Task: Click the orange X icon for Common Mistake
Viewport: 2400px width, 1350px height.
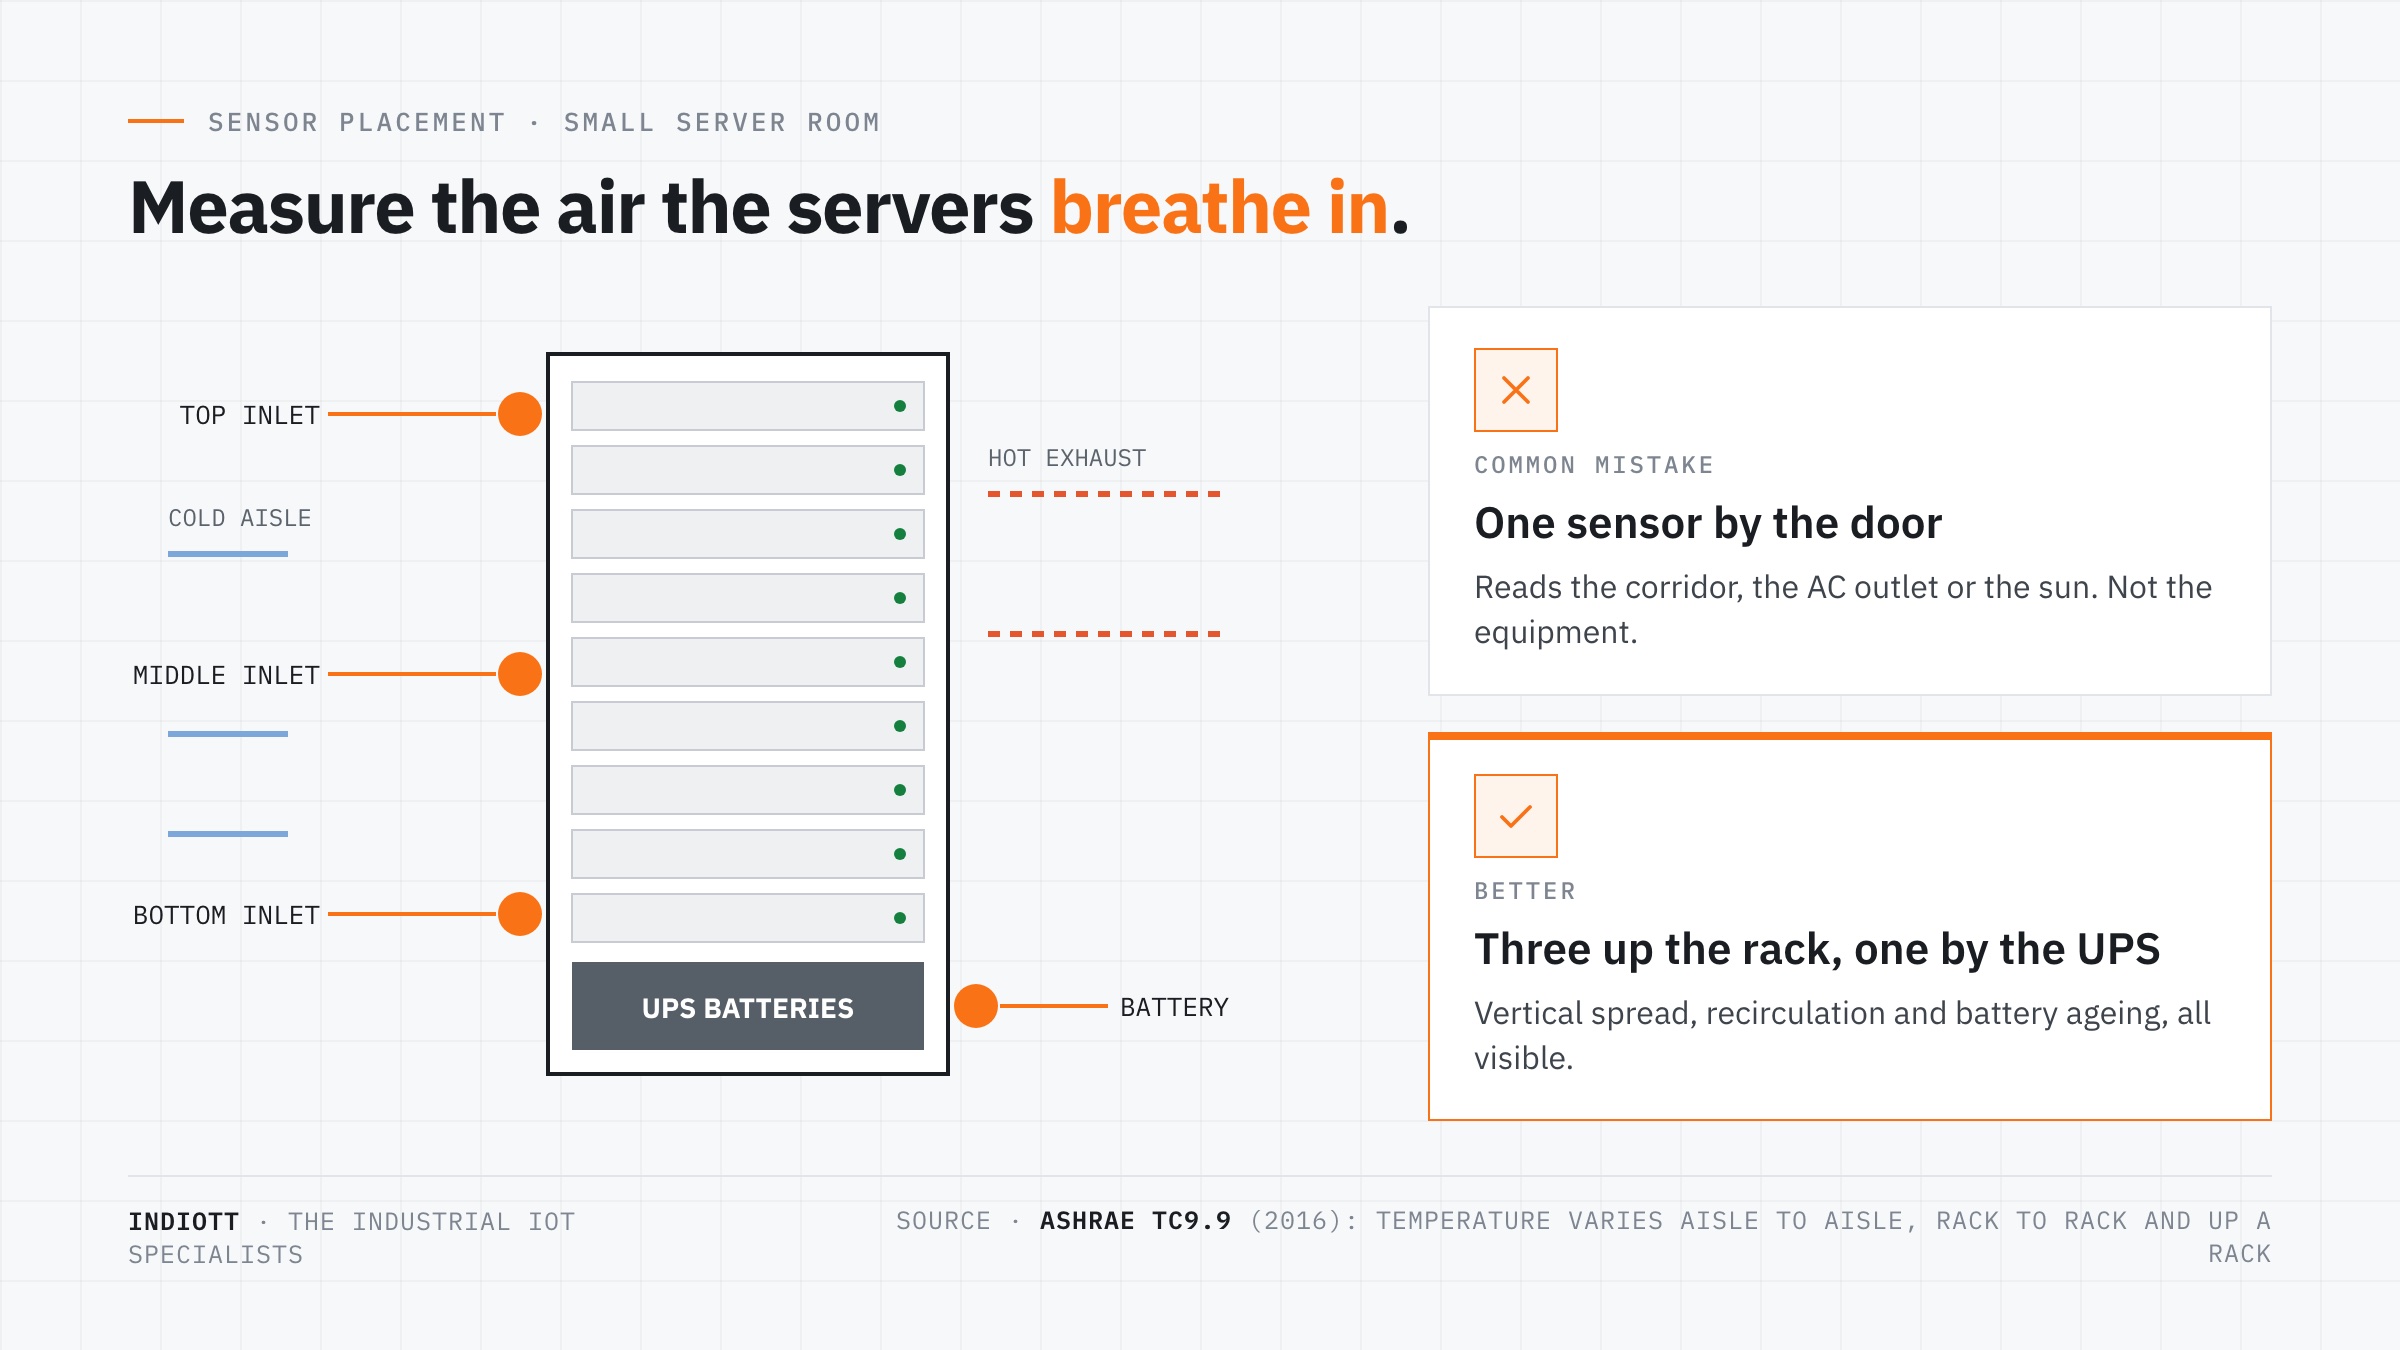Action: tap(1515, 390)
